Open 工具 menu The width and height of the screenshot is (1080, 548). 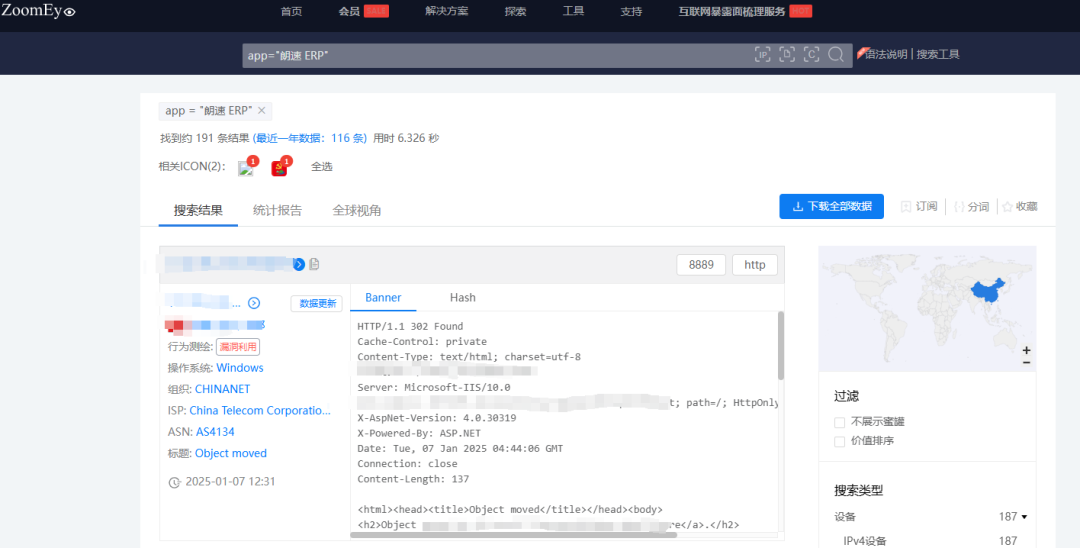[x=573, y=11]
